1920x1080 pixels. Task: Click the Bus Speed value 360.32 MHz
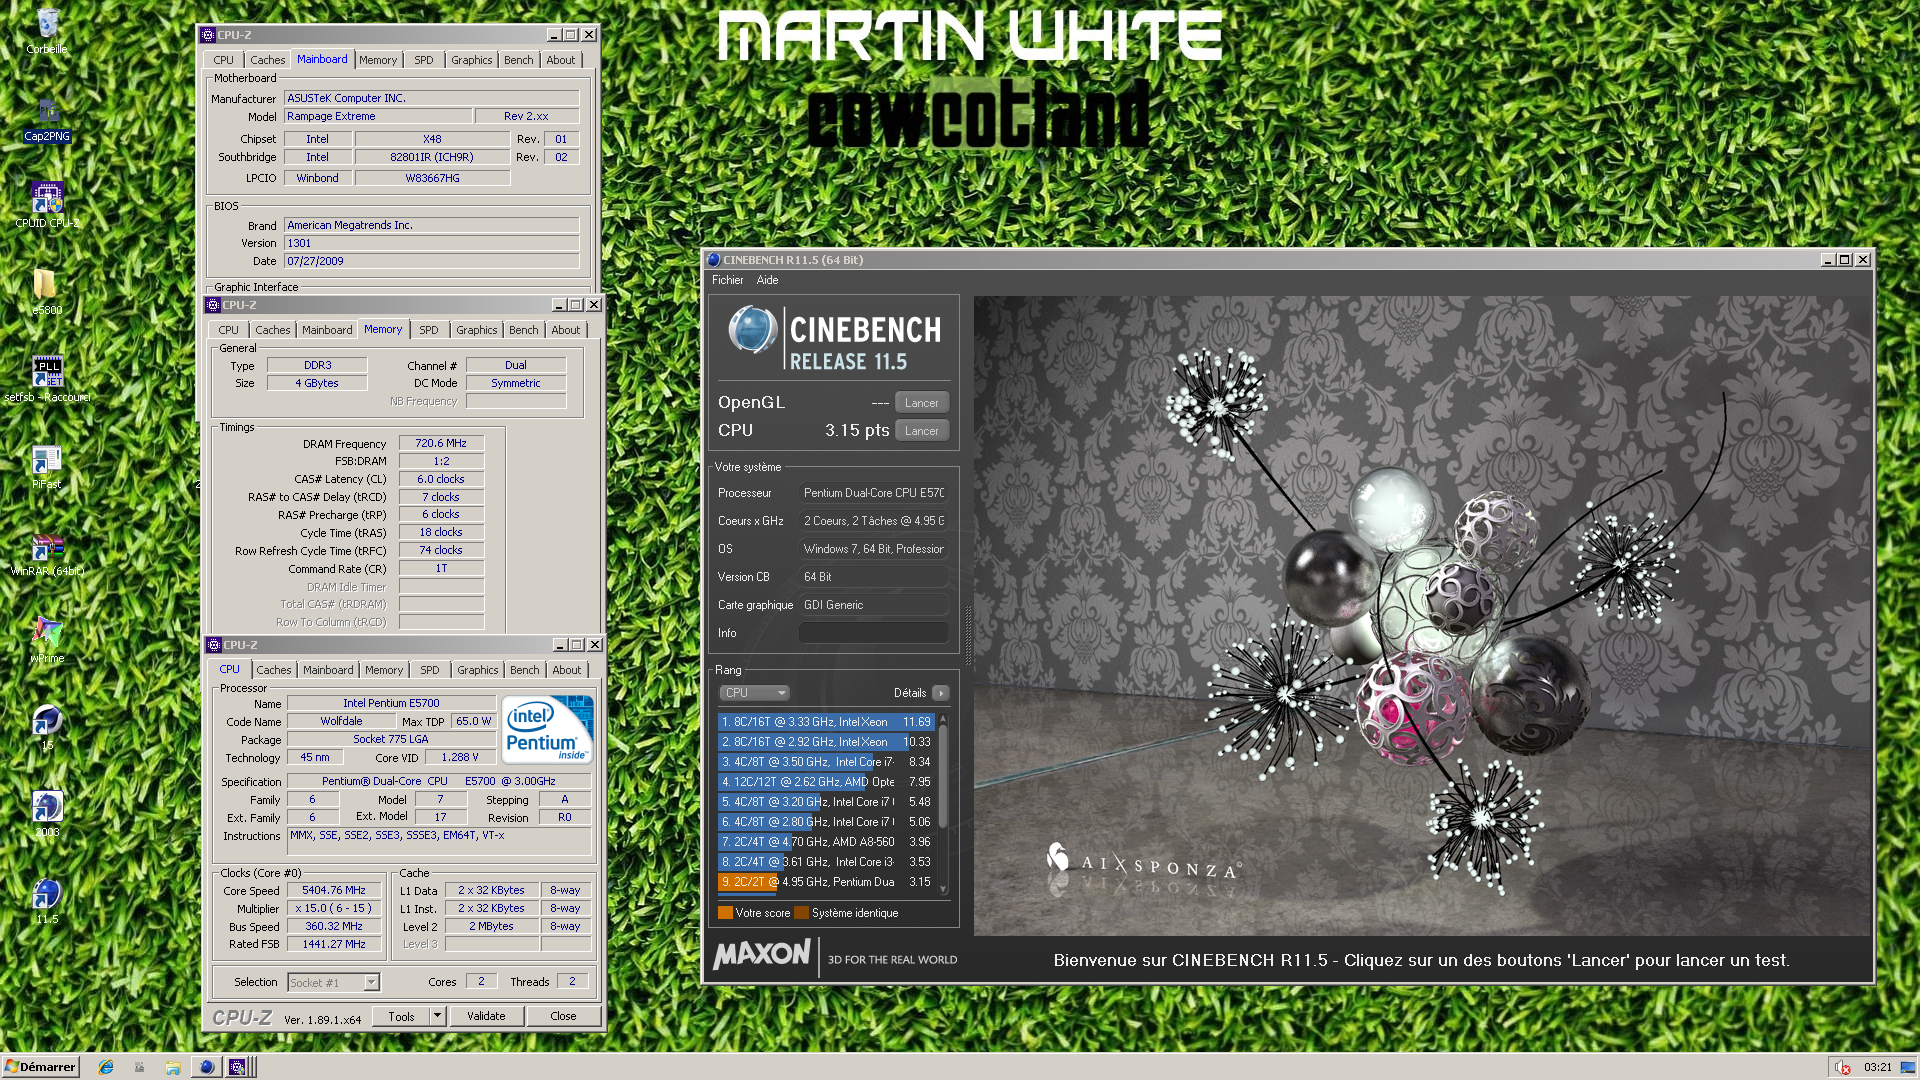(x=334, y=926)
